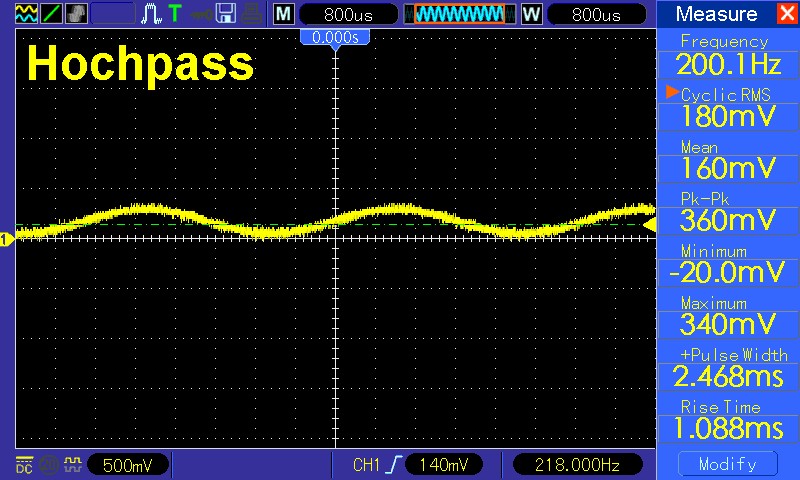Click the floppy disk save icon
The height and width of the screenshot is (480, 800).
(226, 14)
